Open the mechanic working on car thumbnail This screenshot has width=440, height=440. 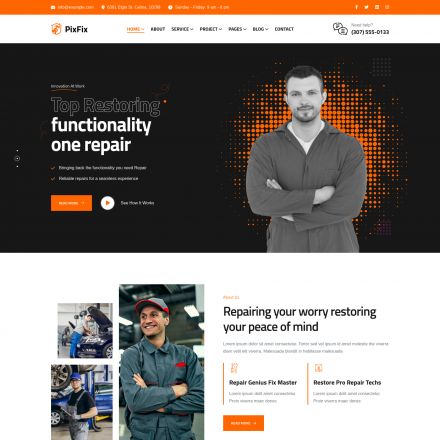pos(85,330)
